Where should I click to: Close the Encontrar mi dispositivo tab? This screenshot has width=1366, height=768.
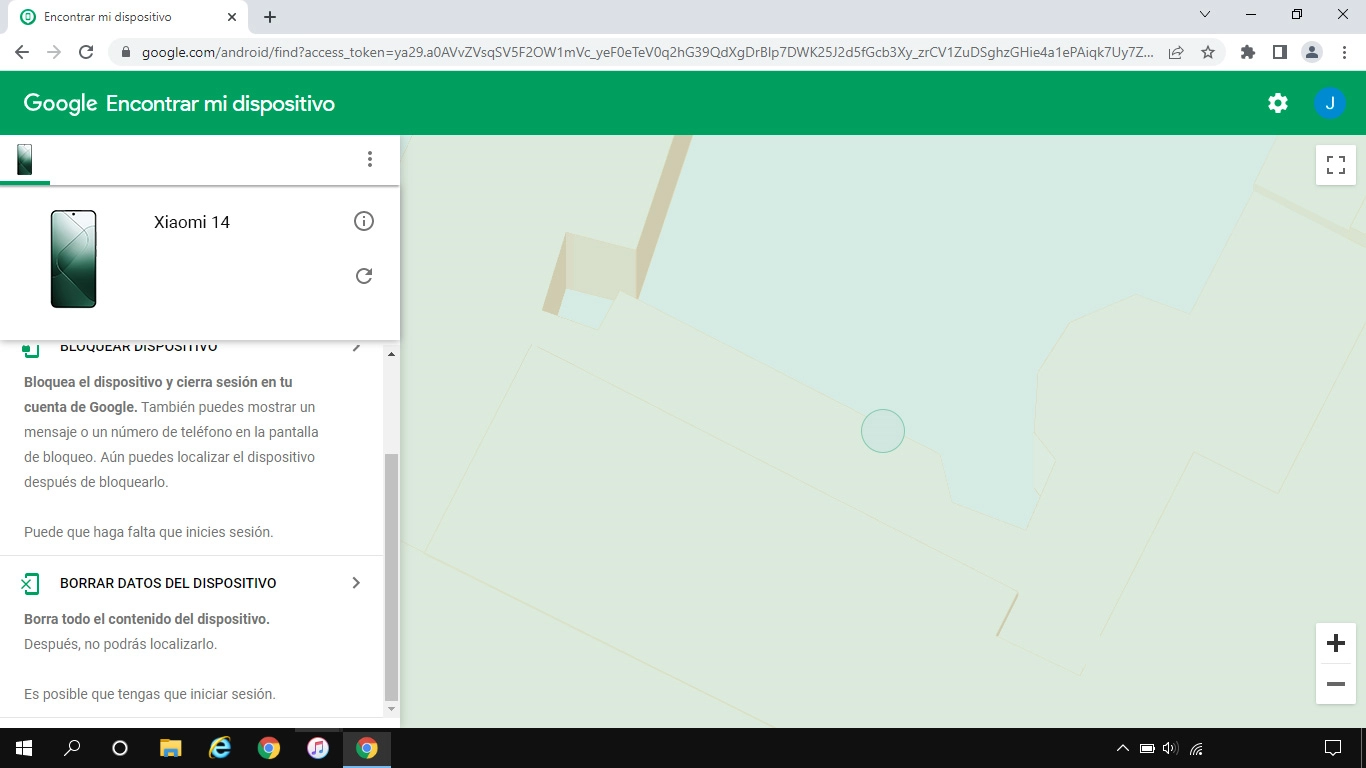pyautogui.click(x=232, y=17)
